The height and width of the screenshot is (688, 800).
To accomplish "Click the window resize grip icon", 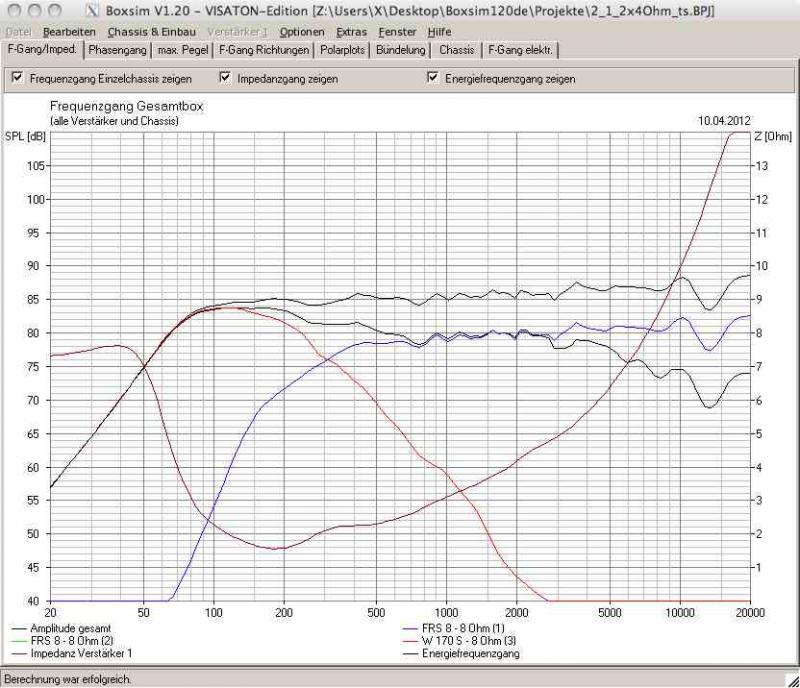I will click(793, 680).
